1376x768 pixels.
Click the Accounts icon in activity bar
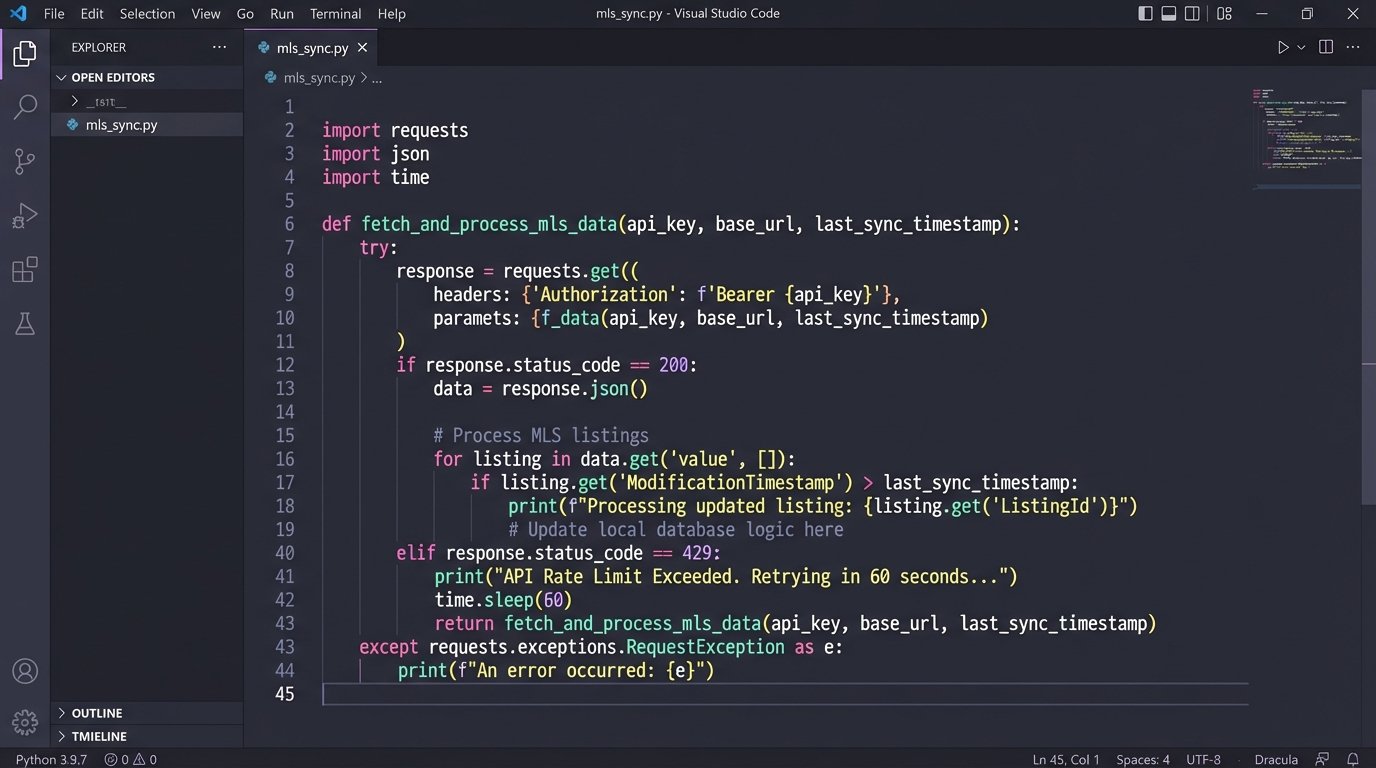click(x=25, y=671)
